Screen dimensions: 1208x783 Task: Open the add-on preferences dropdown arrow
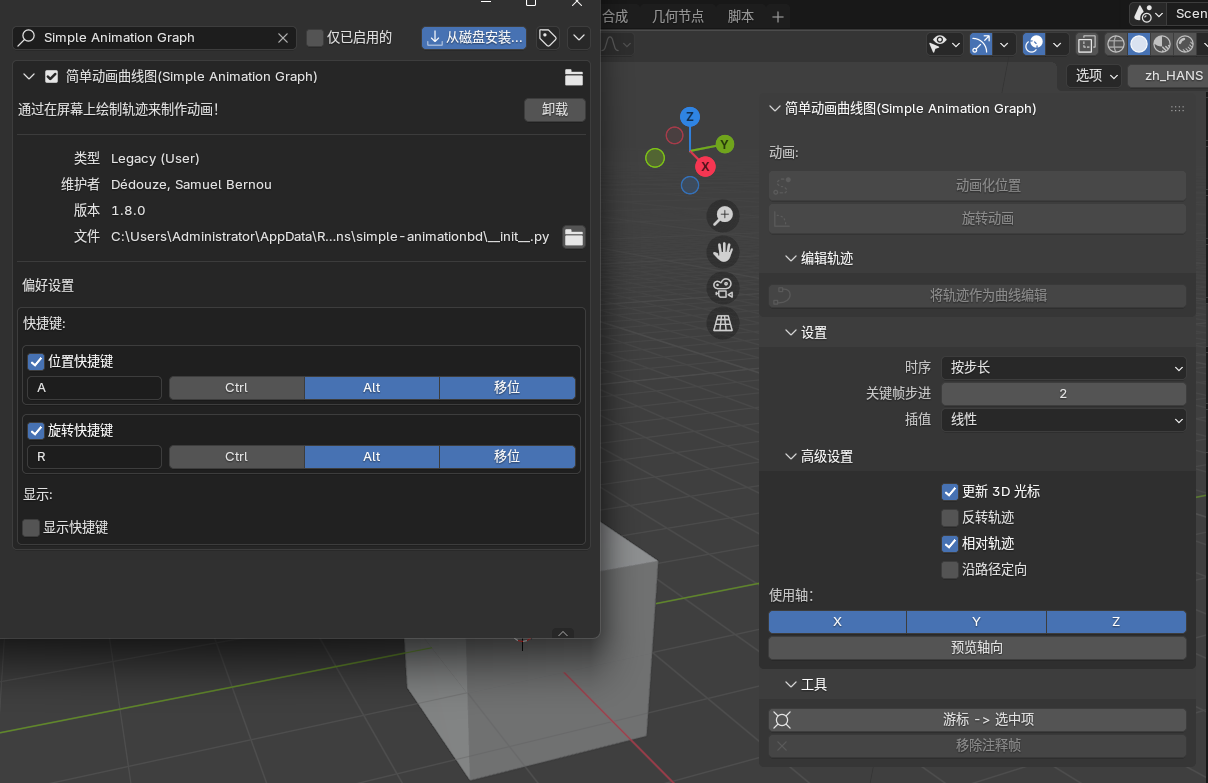[578, 38]
